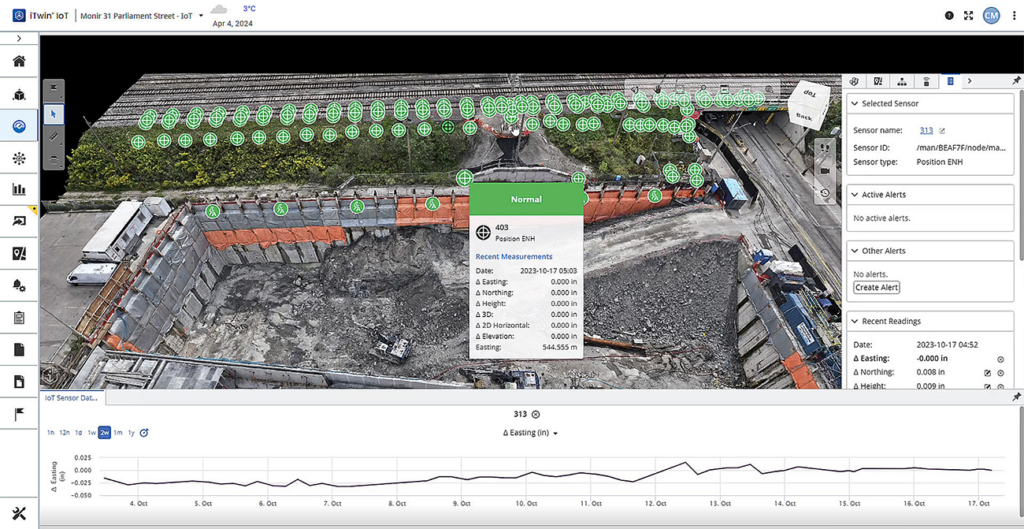Set chart range to 1y

click(x=131, y=433)
